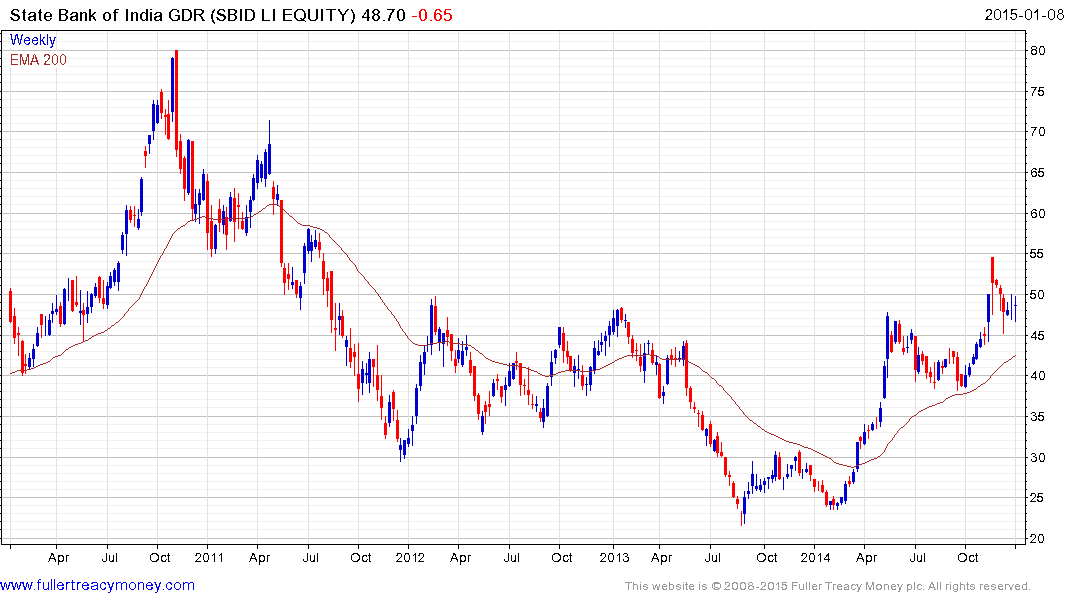The image size is (1075, 600).
Task: Click the copyright notice text
Action: coord(828,586)
